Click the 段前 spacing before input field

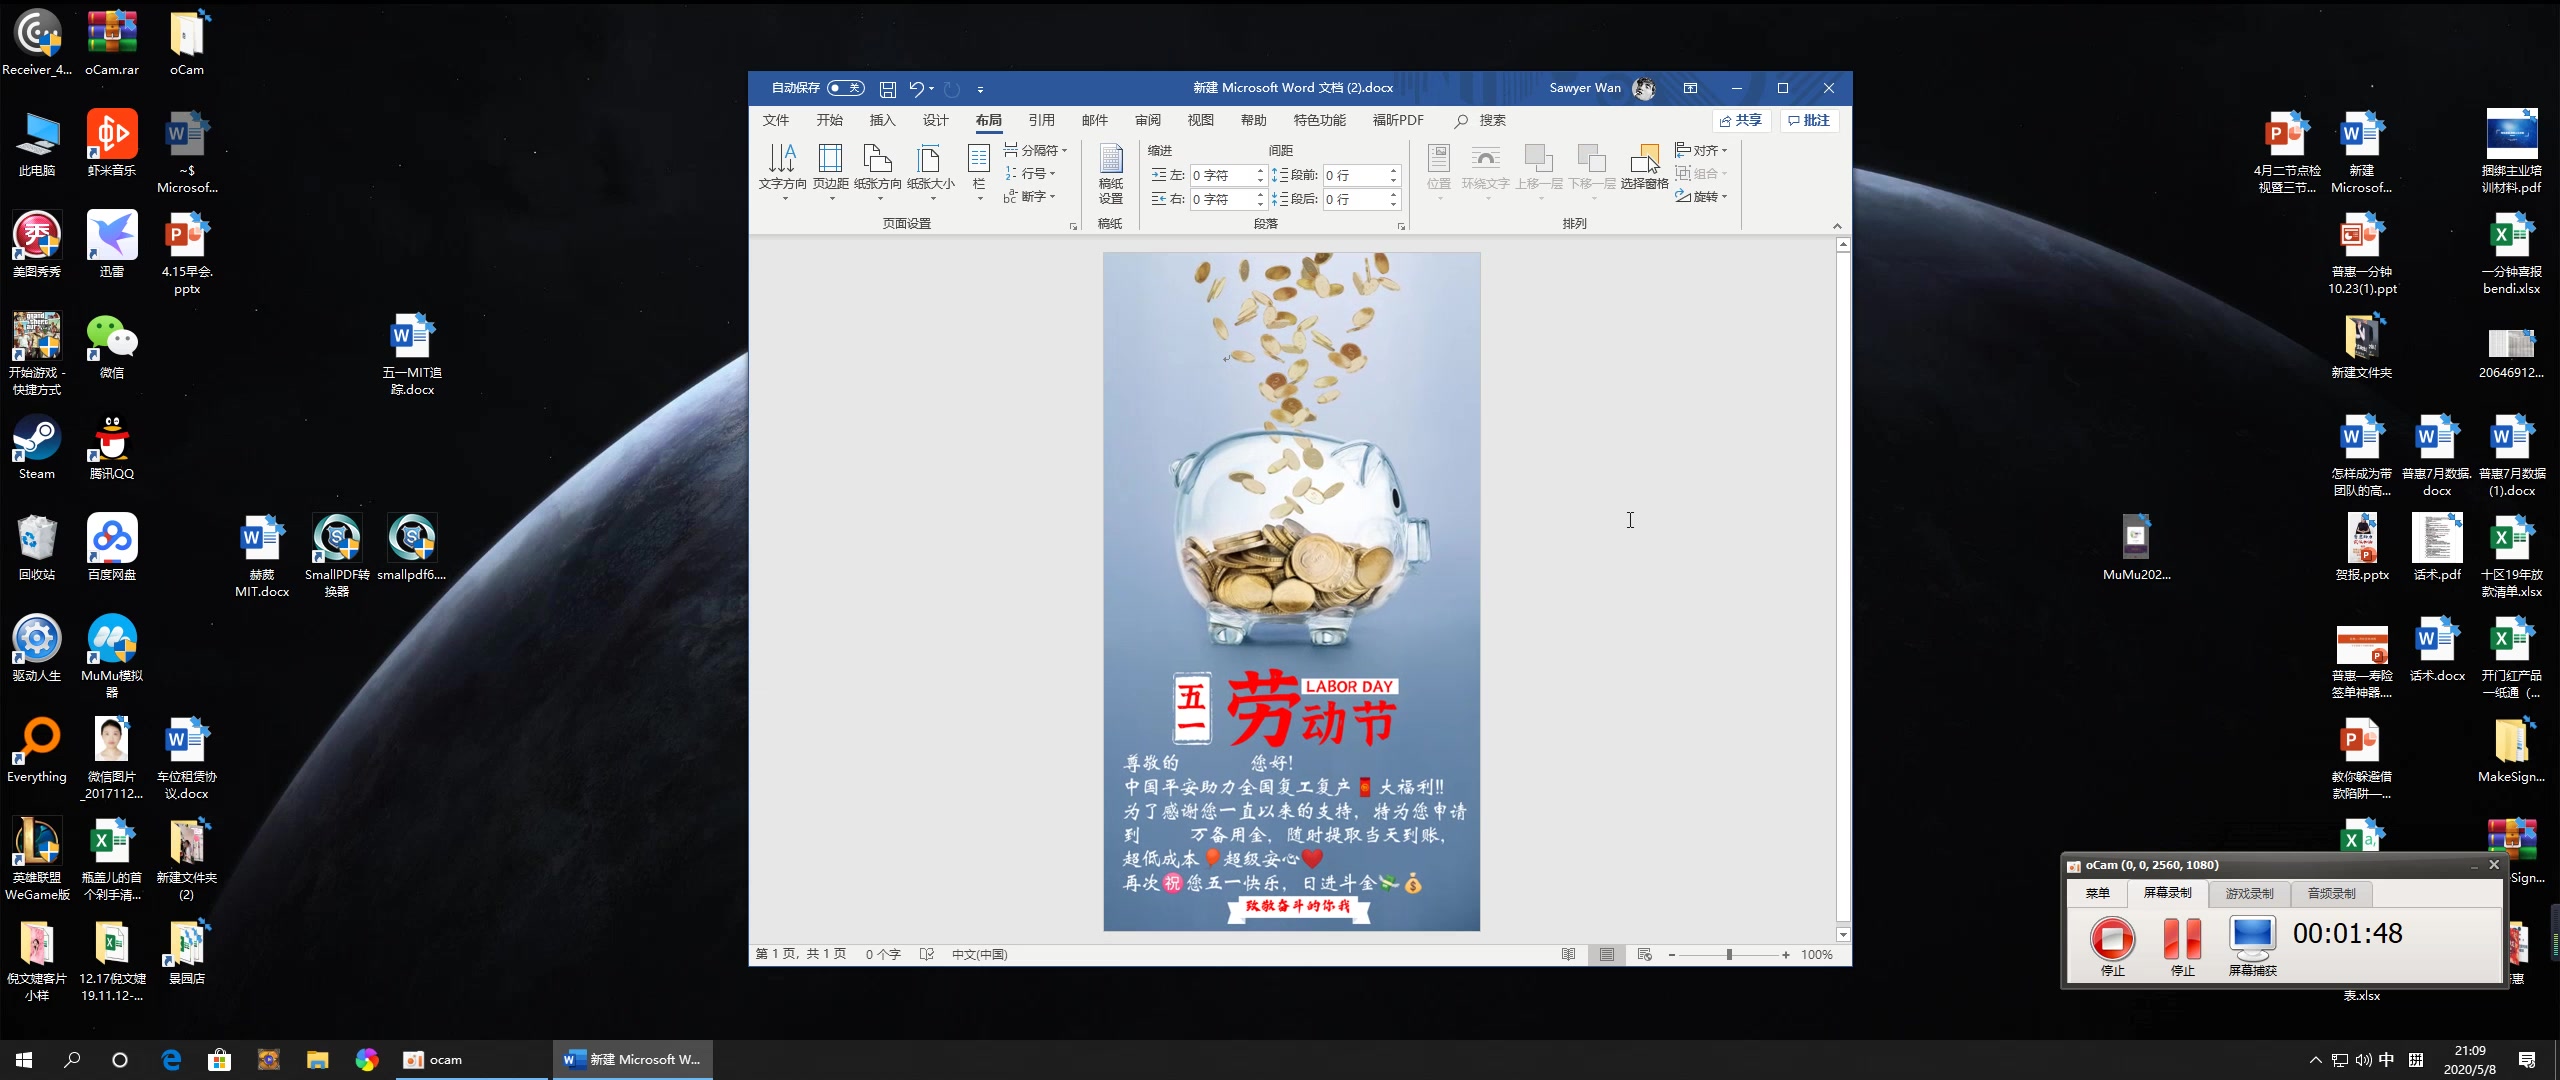1352,175
